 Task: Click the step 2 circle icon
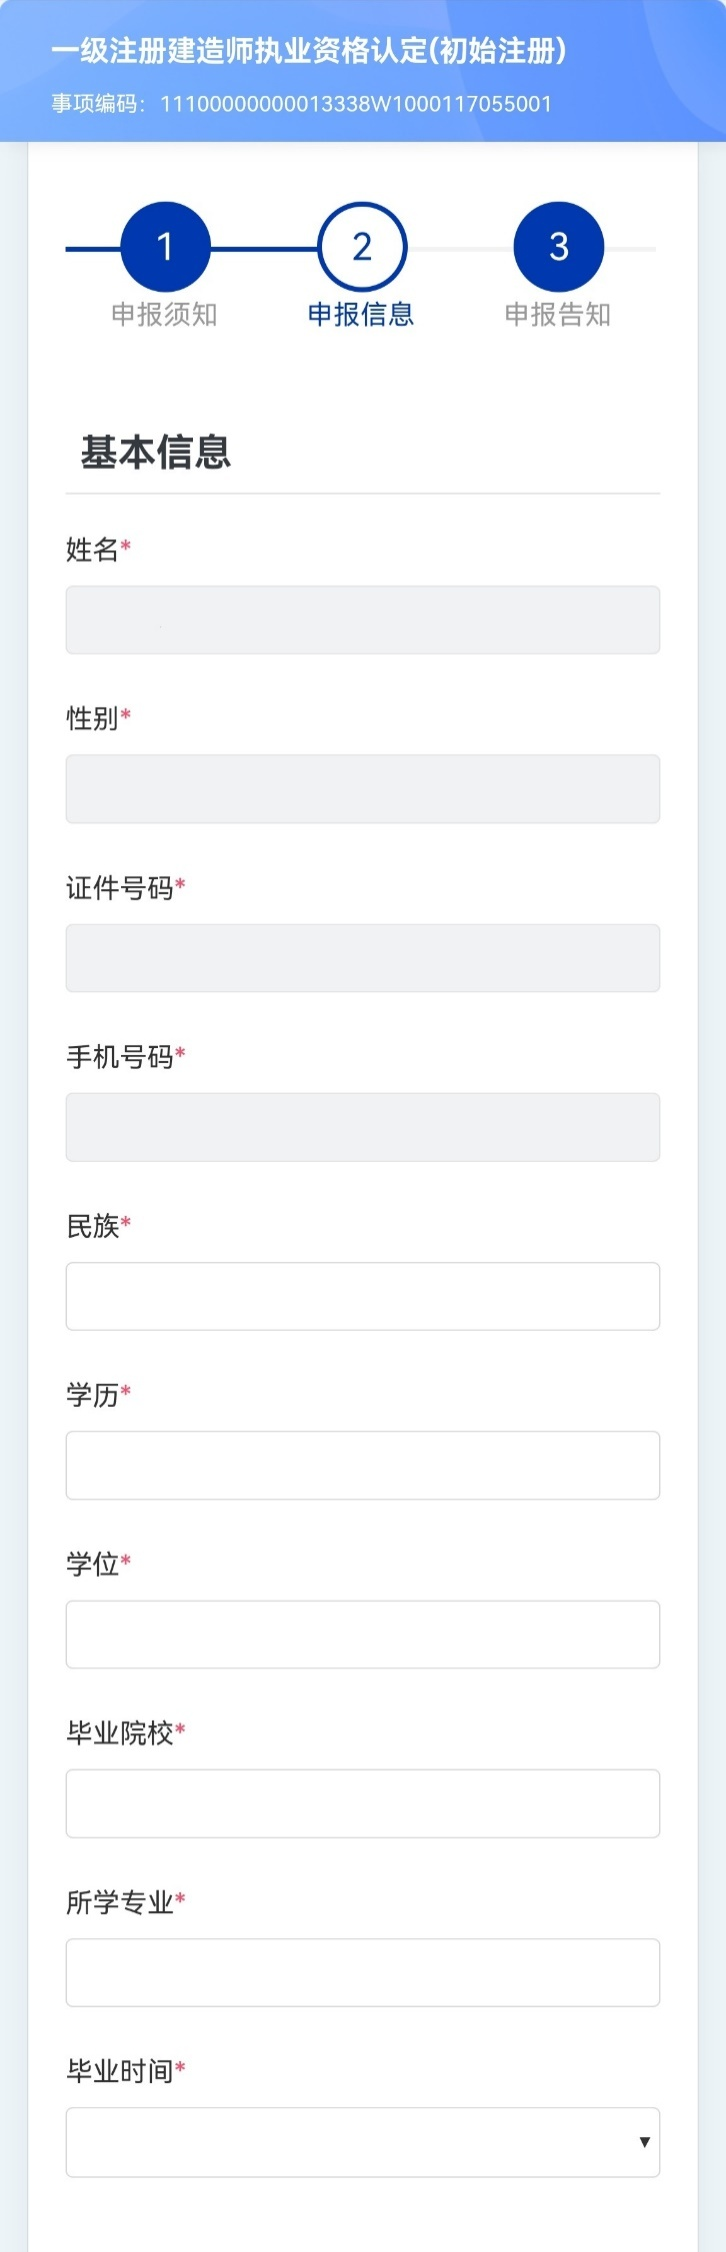tap(362, 247)
